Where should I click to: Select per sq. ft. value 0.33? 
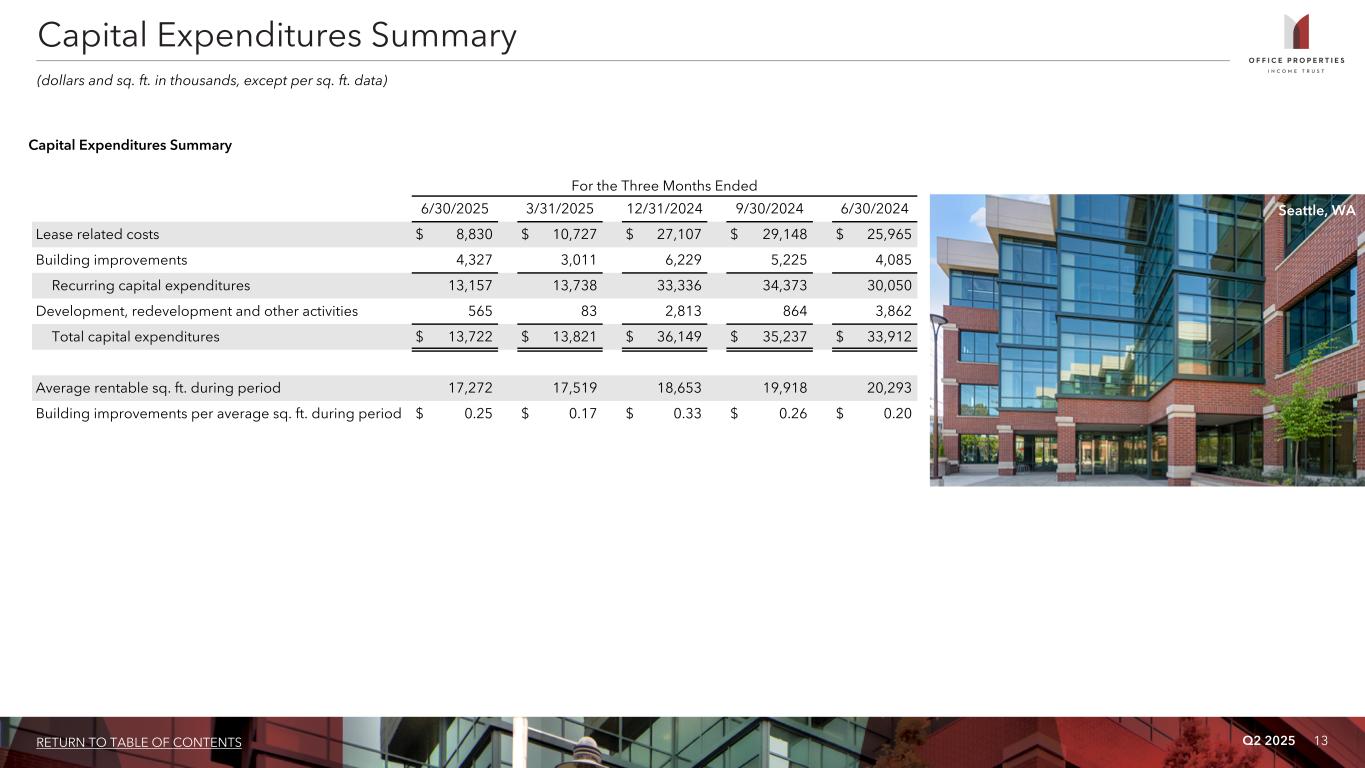(690, 413)
